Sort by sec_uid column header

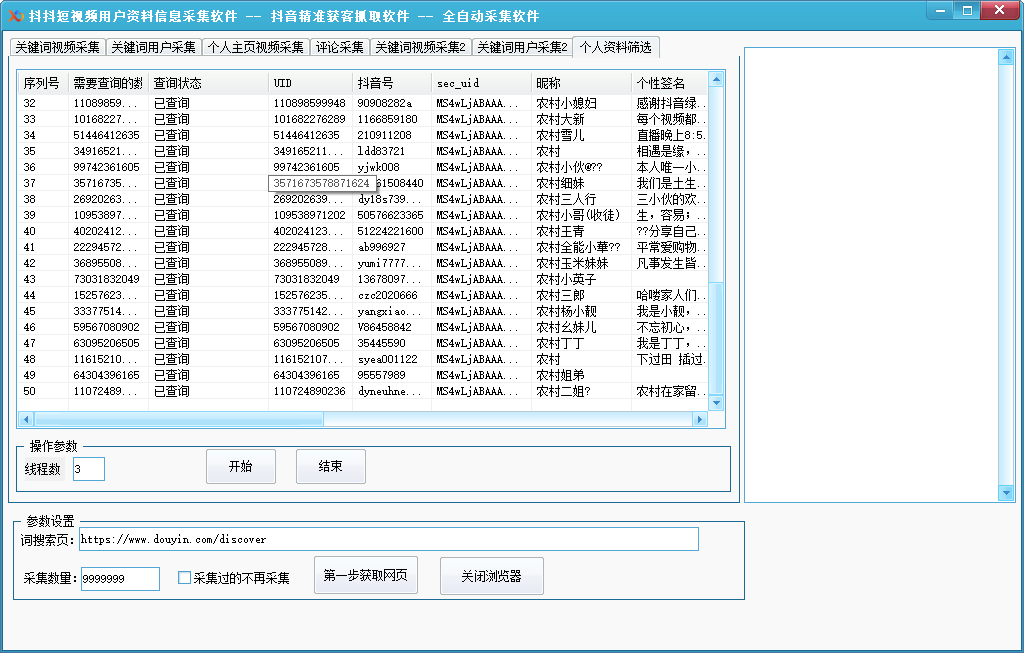[481, 83]
